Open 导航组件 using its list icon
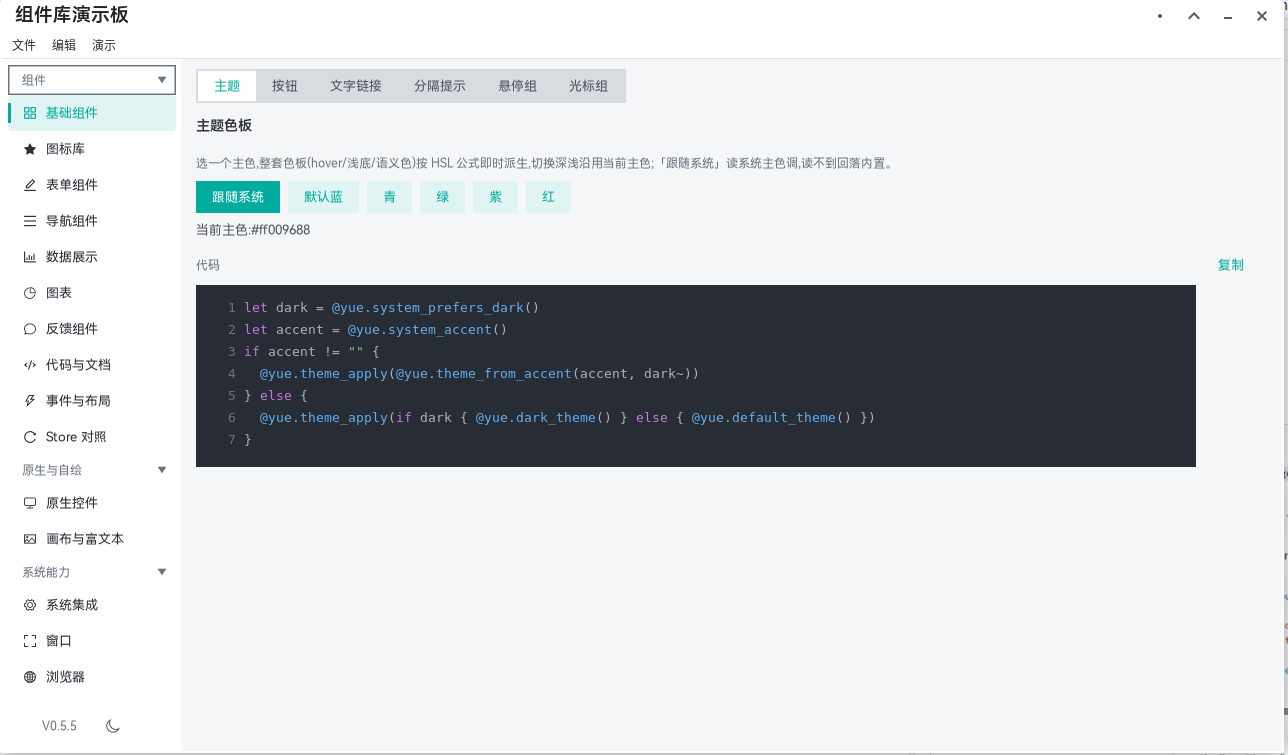The width and height of the screenshot is (1288, 755). click(x=30, y=221)
